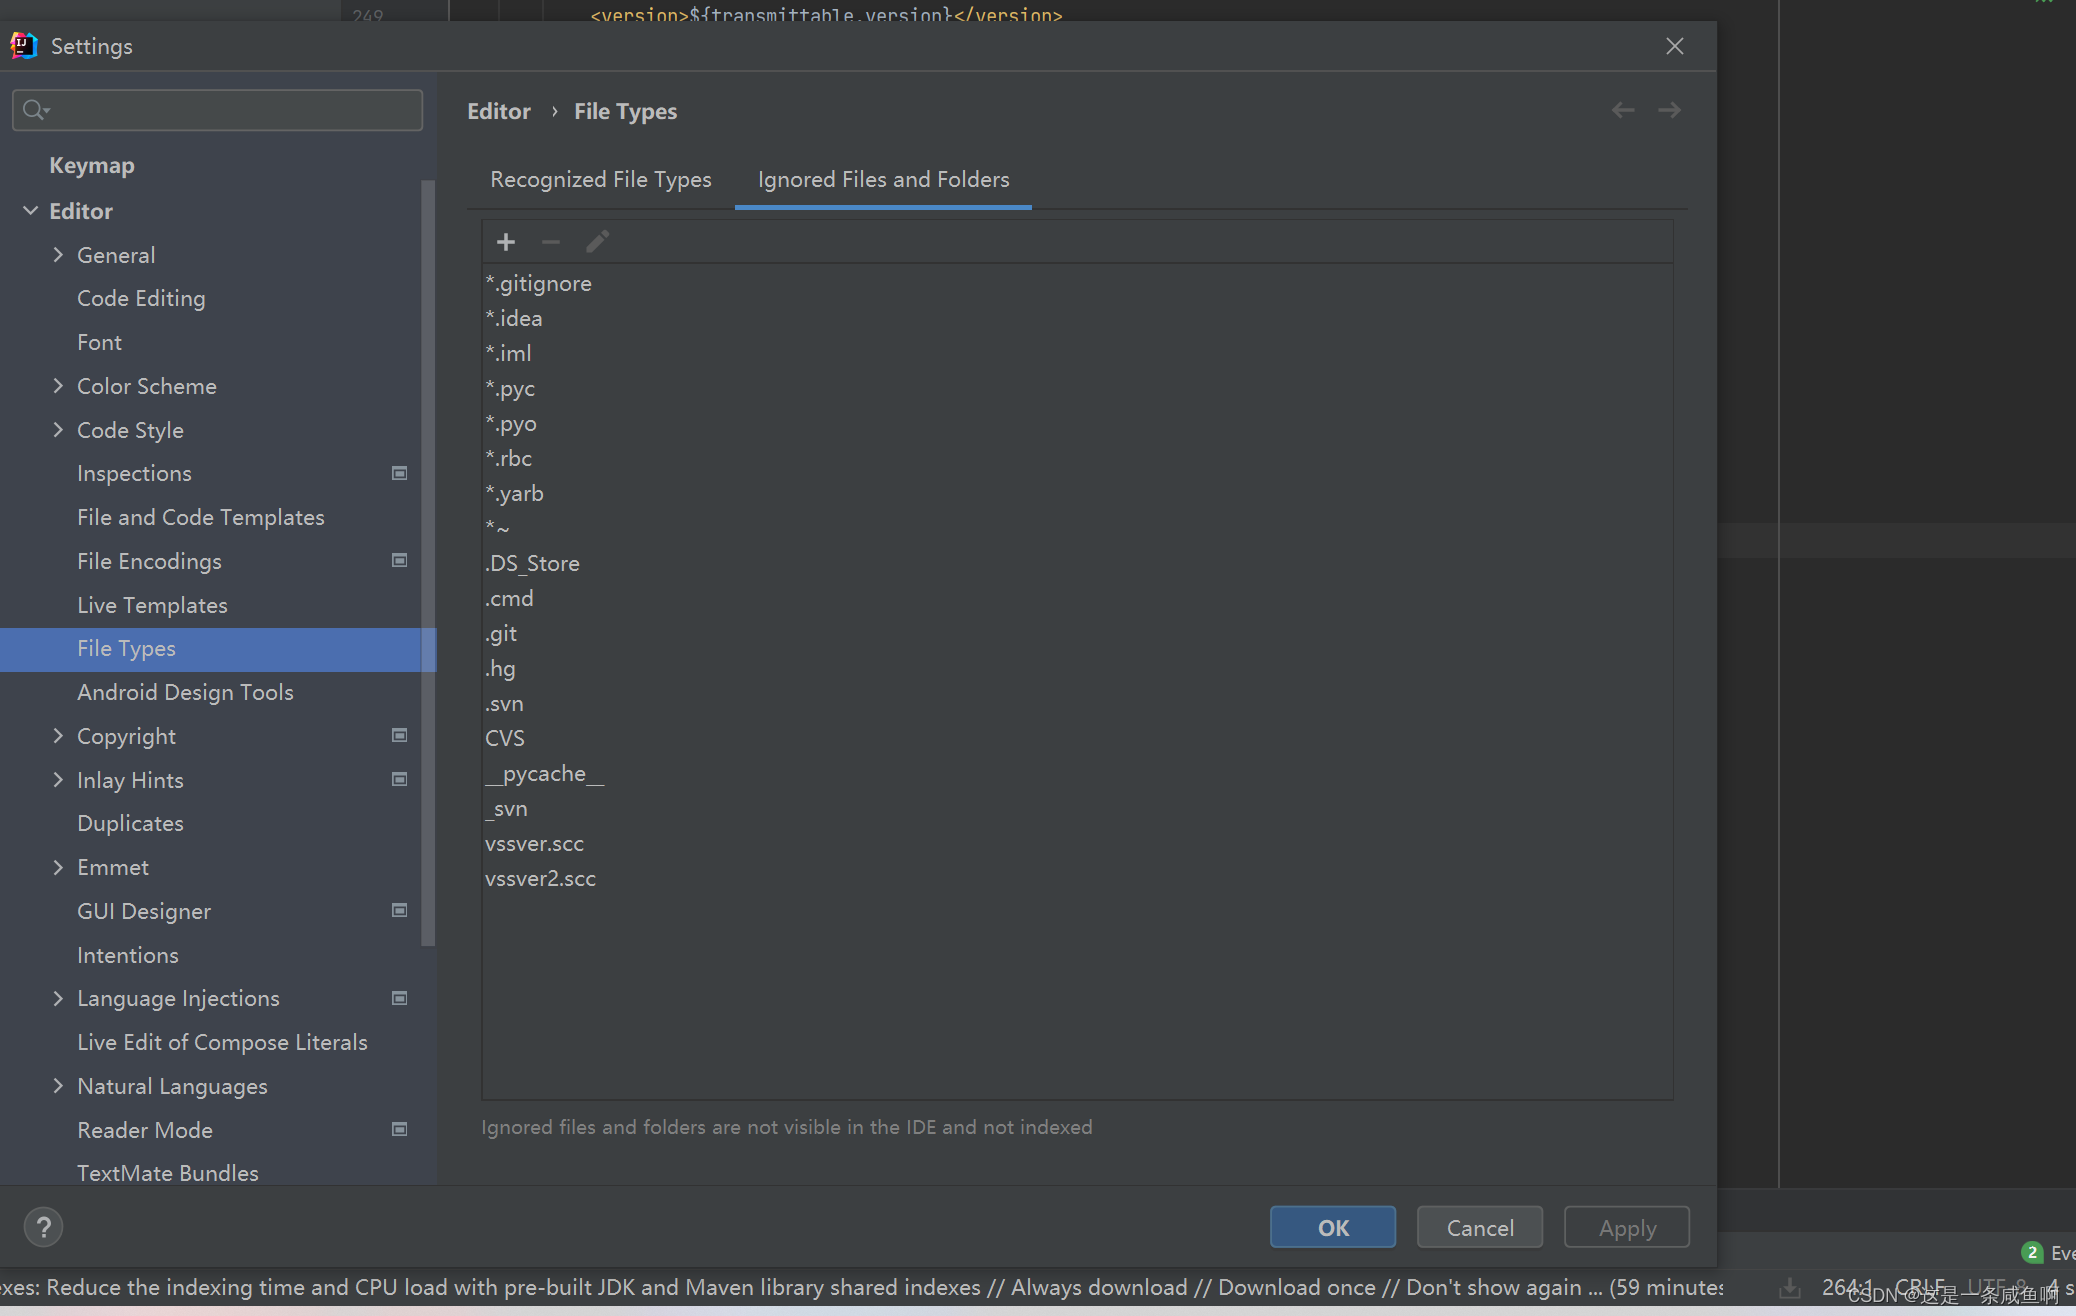Expand the Language Injections node
2076x1316 pixels.
[x=58, y=998]
